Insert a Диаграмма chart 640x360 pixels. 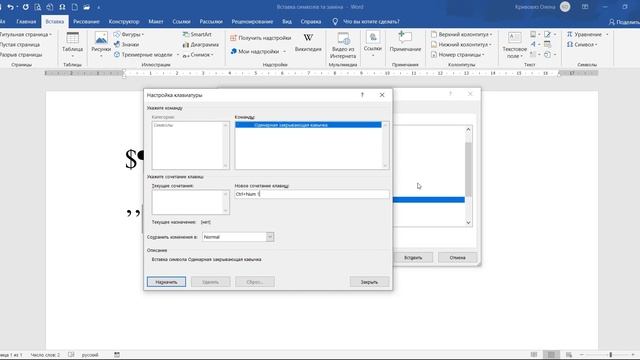coord(200,44)
